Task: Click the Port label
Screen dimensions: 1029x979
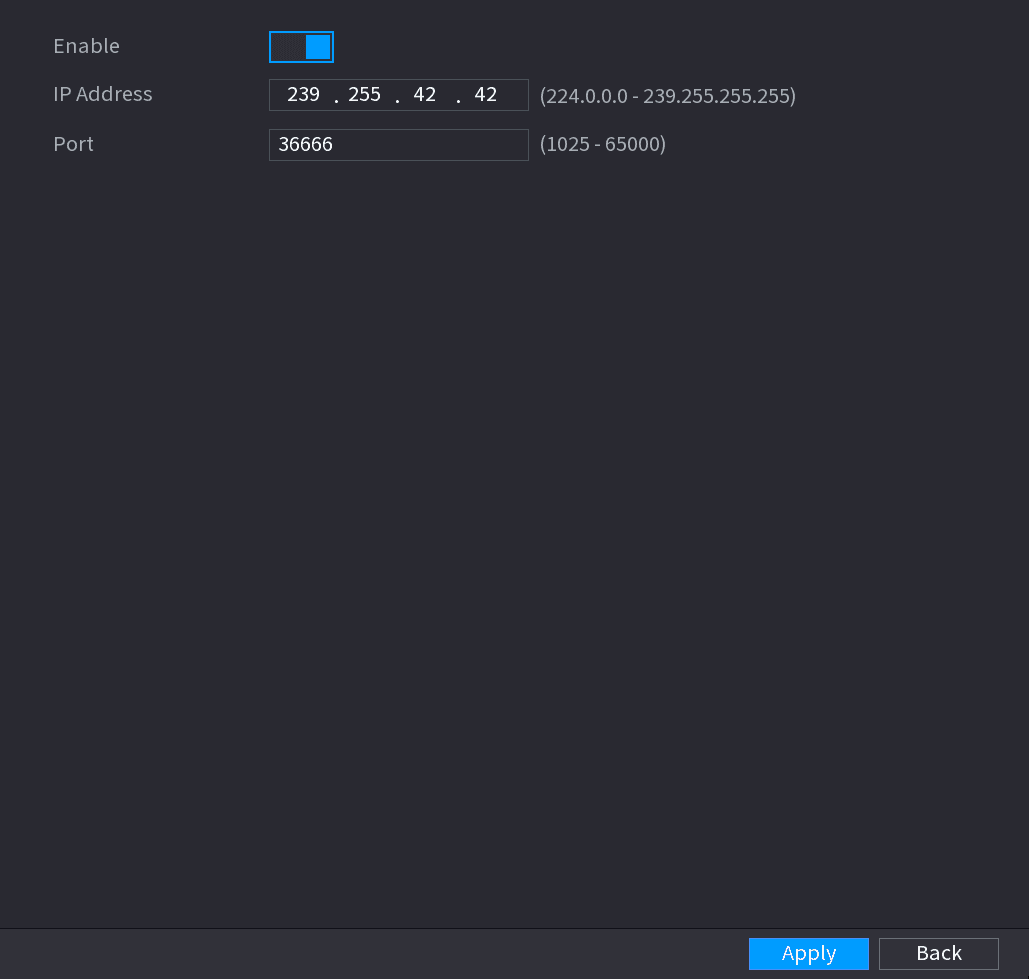Action: pyautogui.click(x=74, y=144)
